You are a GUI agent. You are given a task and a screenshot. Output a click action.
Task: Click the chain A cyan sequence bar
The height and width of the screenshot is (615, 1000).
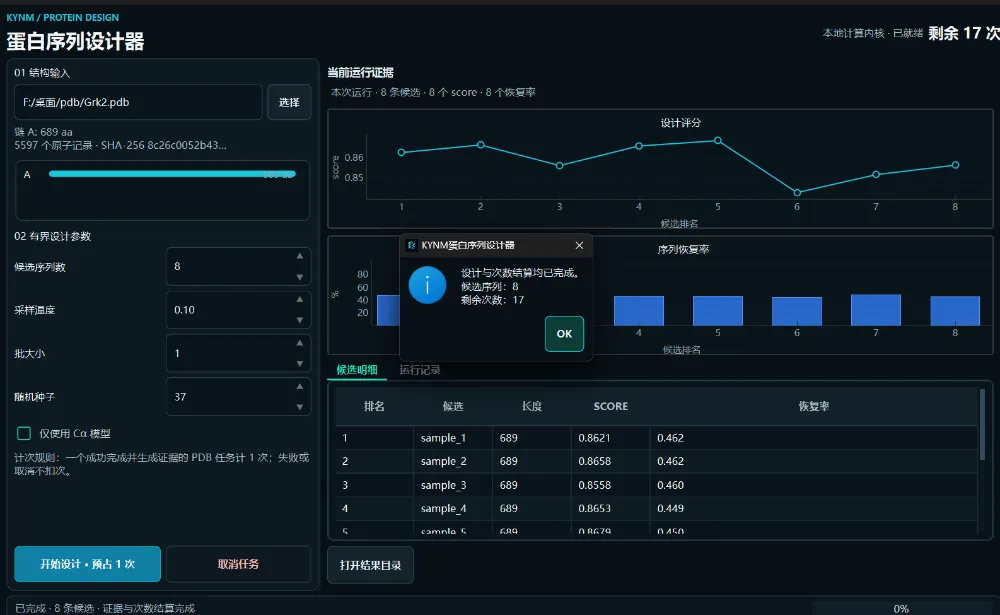172,174
